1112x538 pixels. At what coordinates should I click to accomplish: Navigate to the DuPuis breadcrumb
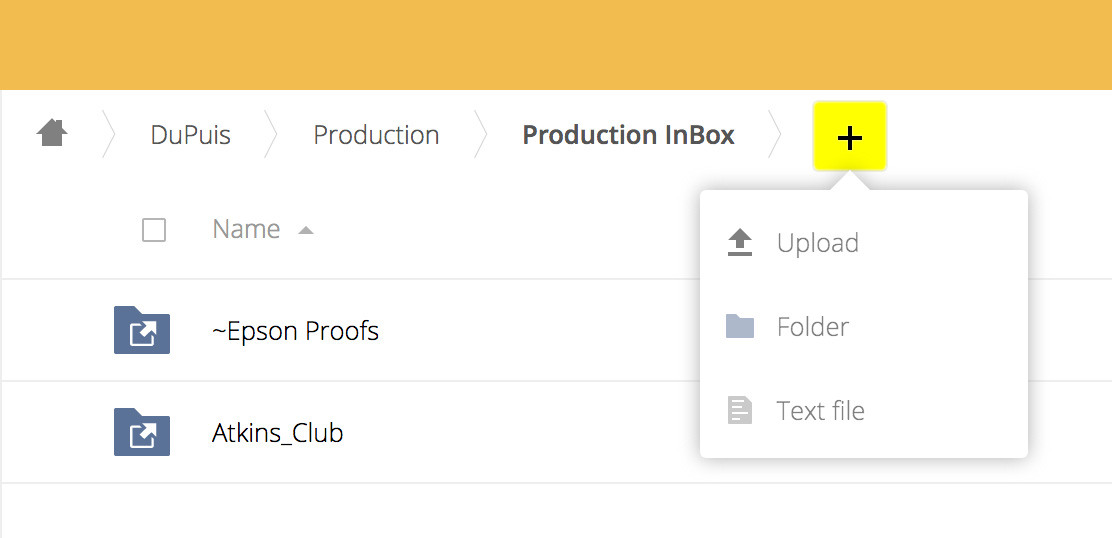point(190,135)
